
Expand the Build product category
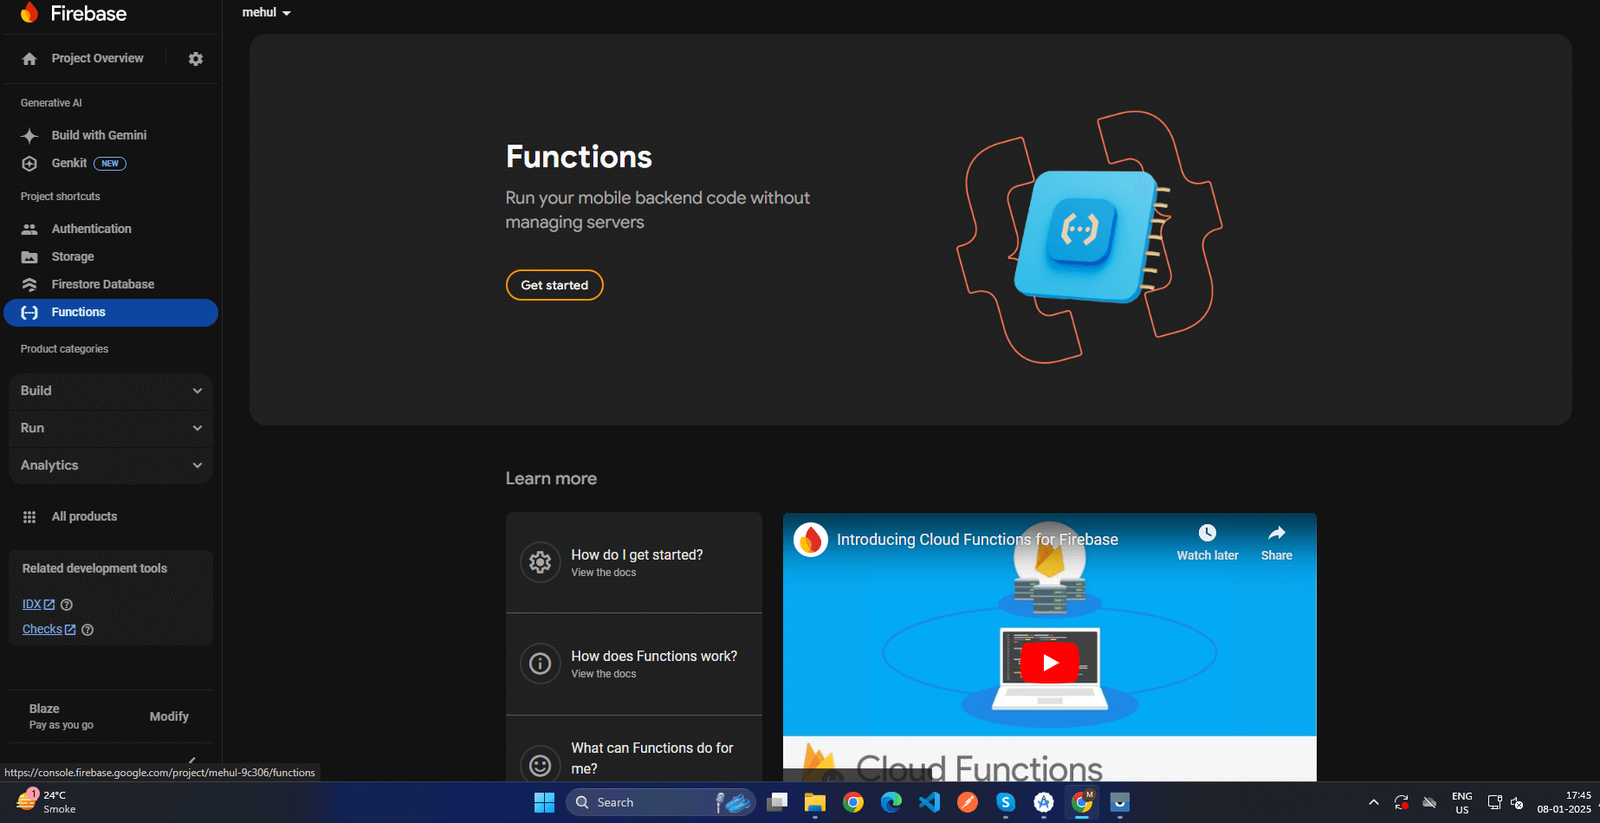[110, 391]
